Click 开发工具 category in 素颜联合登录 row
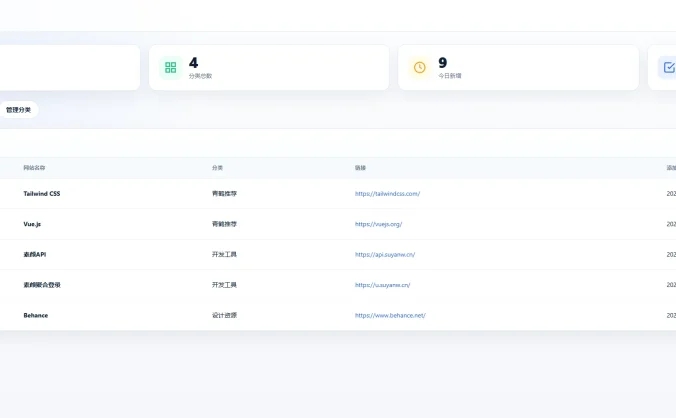This screenshot has height=418, width=676. tap(224, 285)
